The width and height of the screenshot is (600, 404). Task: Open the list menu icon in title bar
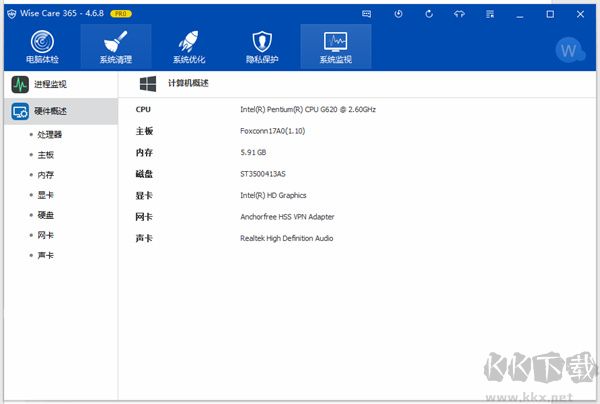click(490, 14)
